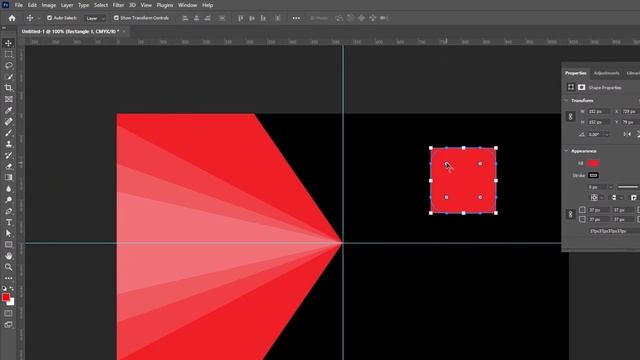Open the Select menu

pyautogui.click(x=101, y=5)
